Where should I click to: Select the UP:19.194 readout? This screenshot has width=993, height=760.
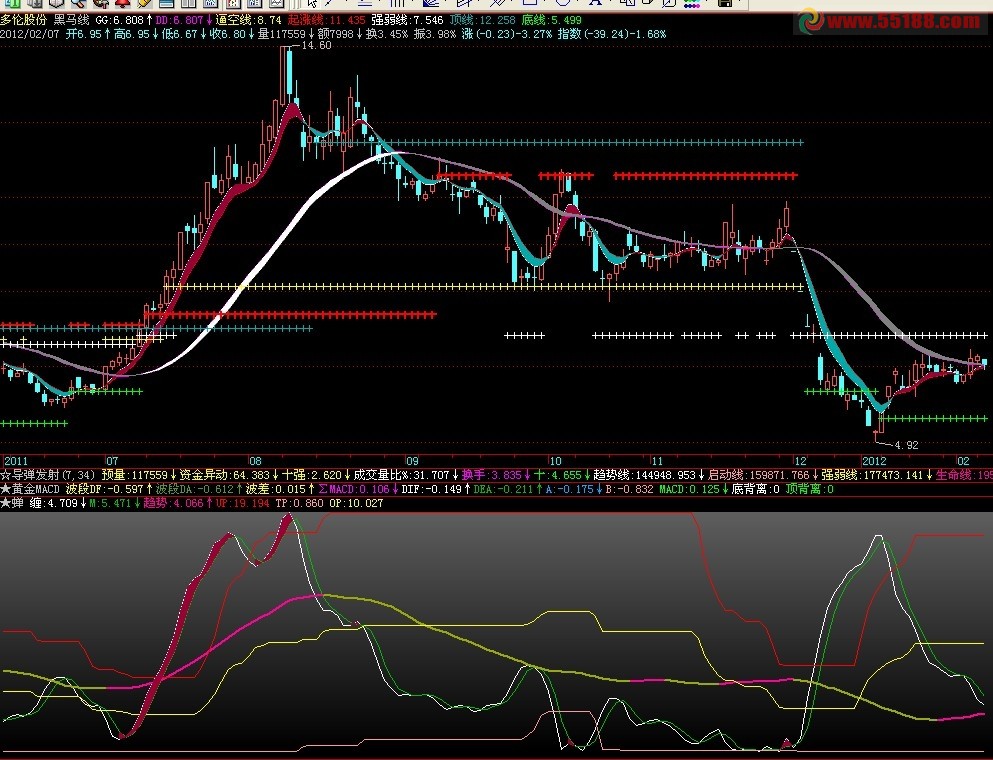pyautogui.click(x=243, y=503)
